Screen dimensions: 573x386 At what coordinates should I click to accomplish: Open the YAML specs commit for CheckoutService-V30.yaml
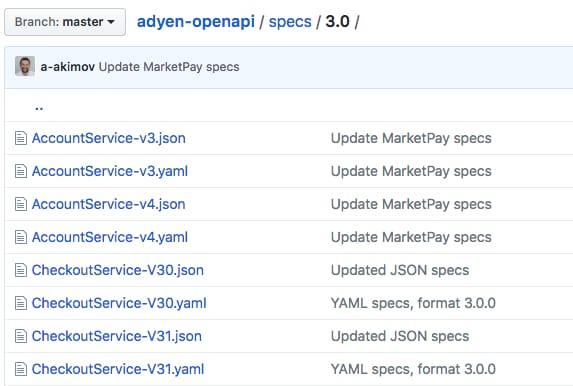pyautogui.click(x=413, y=303)
